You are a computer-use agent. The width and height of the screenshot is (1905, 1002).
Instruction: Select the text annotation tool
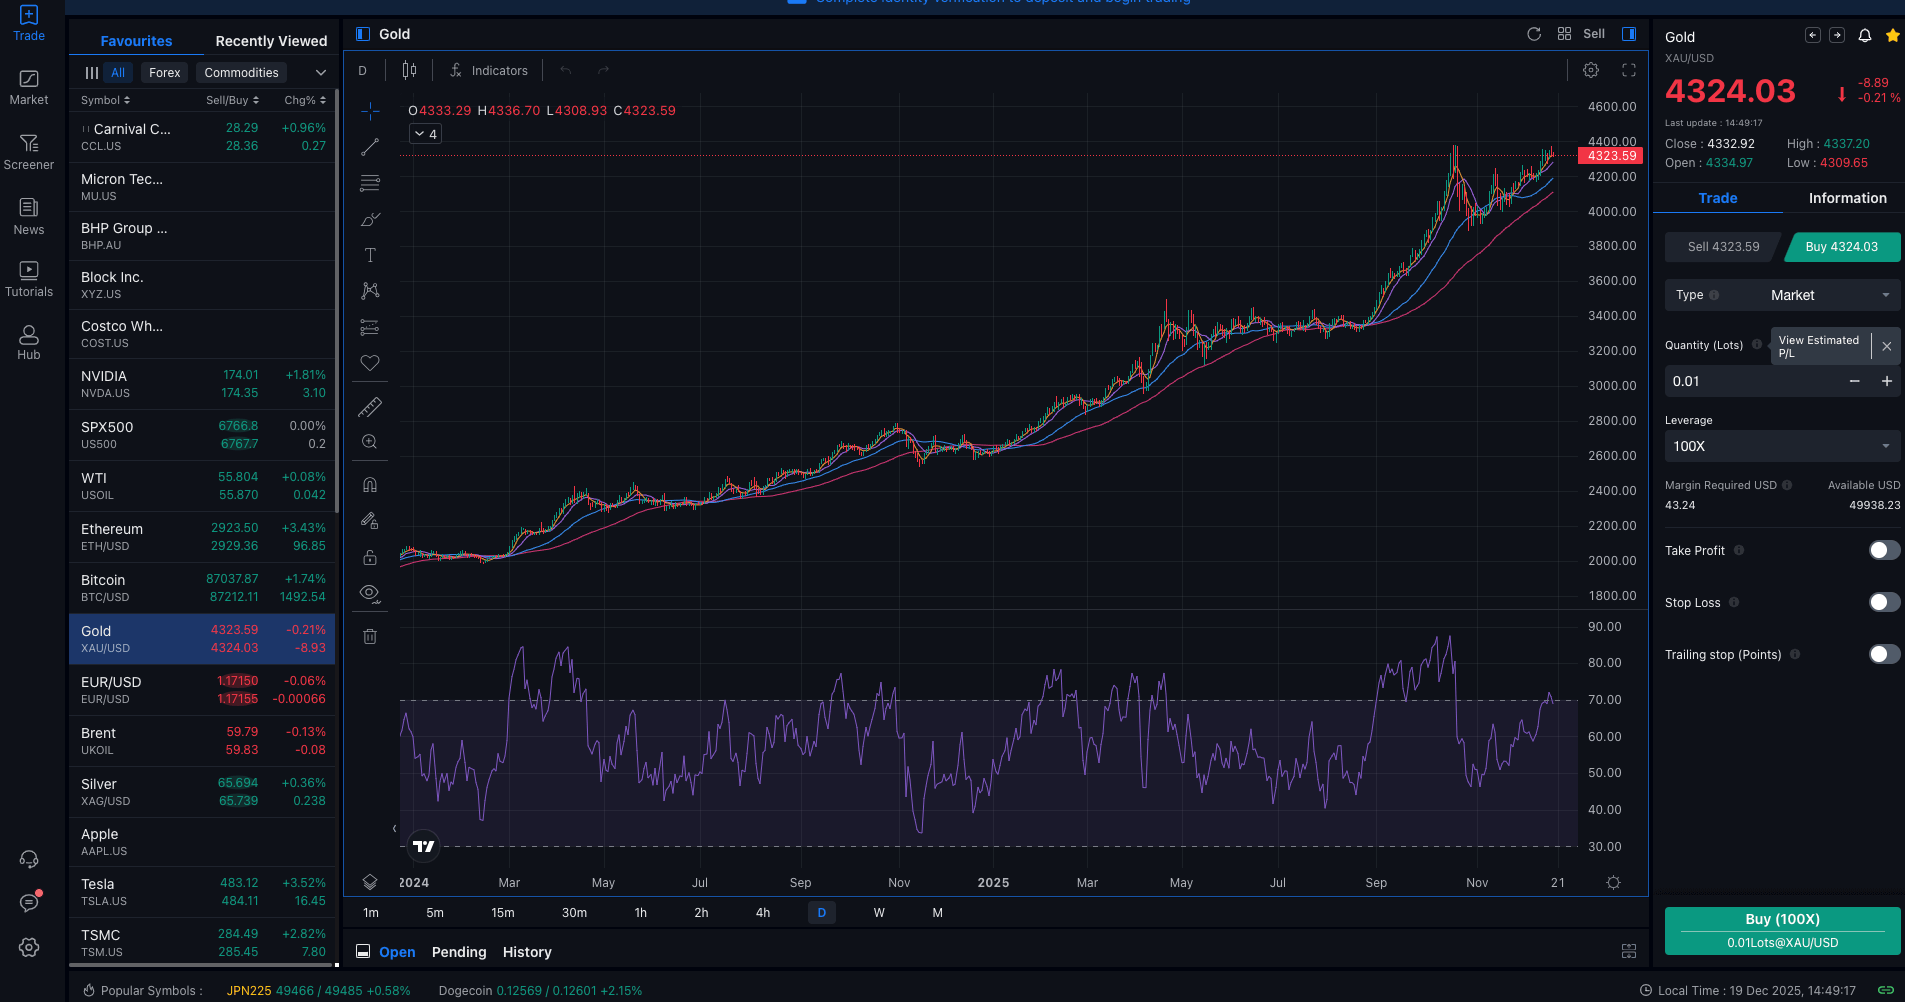[370, 255]
